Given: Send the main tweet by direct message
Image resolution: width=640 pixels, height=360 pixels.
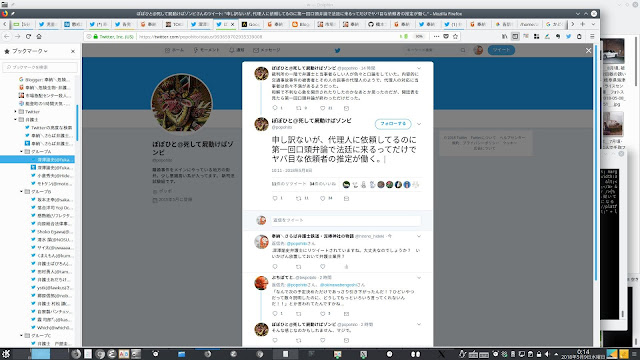Looking at the screenshot, I should tap(346, 198).
